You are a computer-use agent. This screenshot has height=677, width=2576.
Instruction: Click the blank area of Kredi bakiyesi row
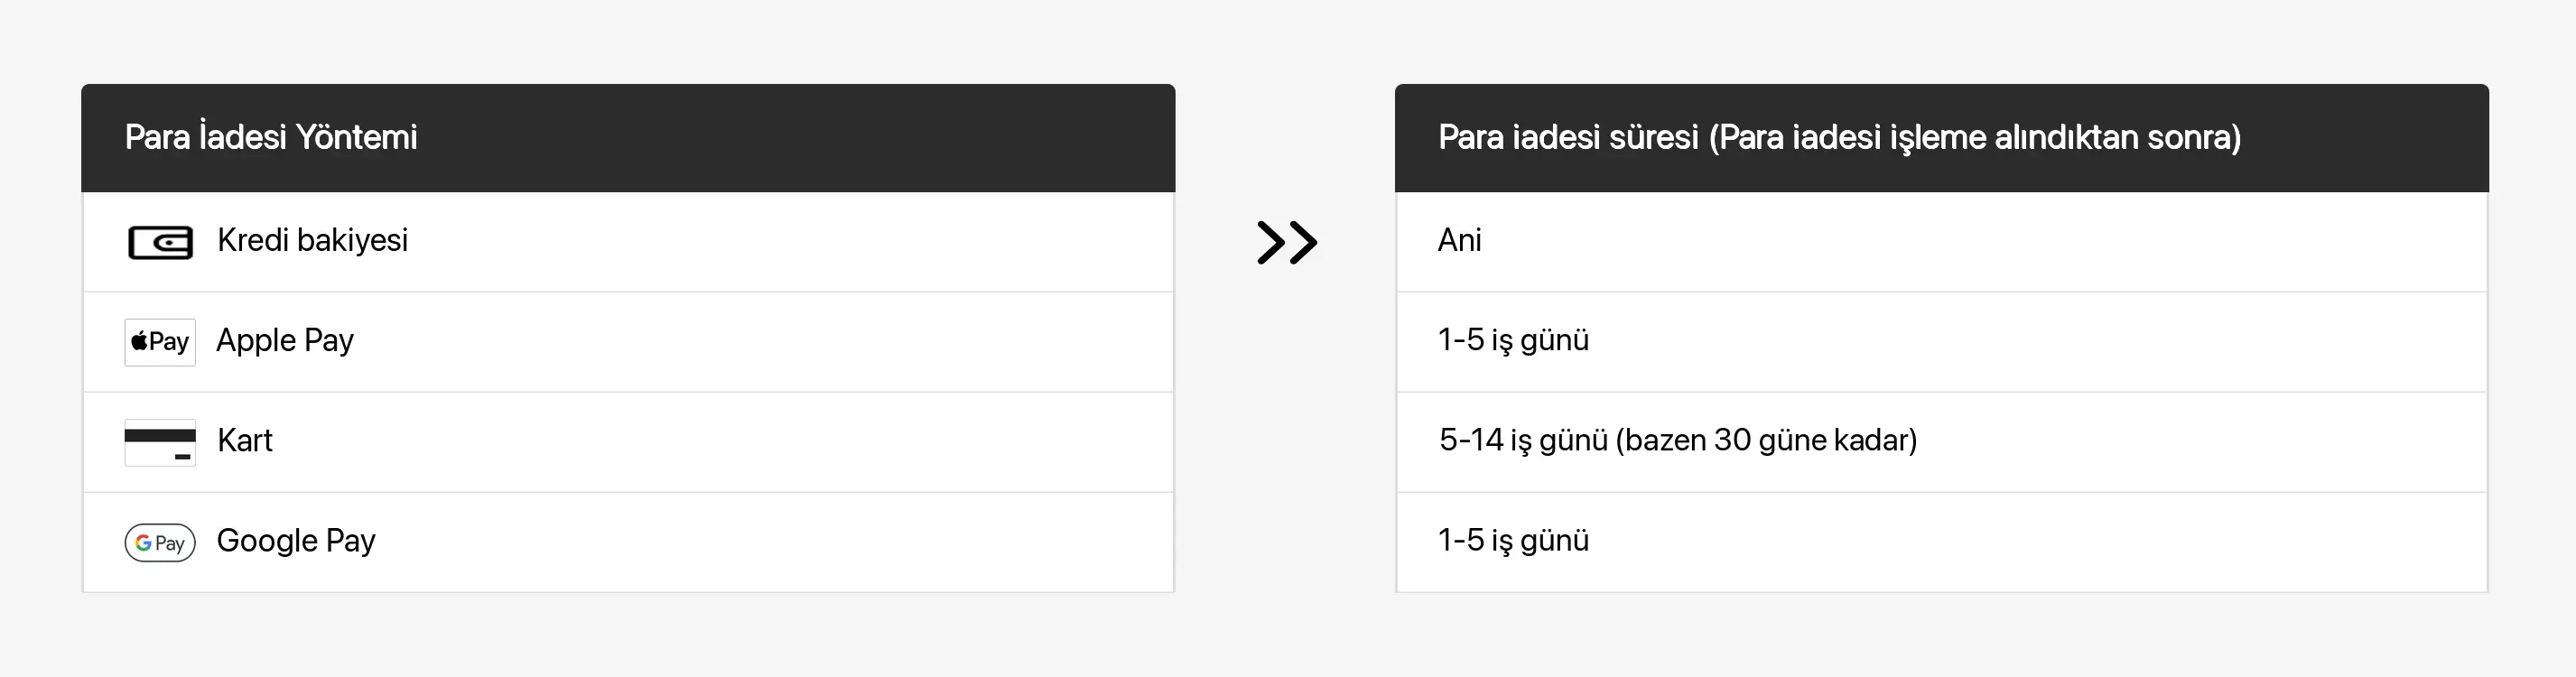pyautogui.click(x=790, y=242)
